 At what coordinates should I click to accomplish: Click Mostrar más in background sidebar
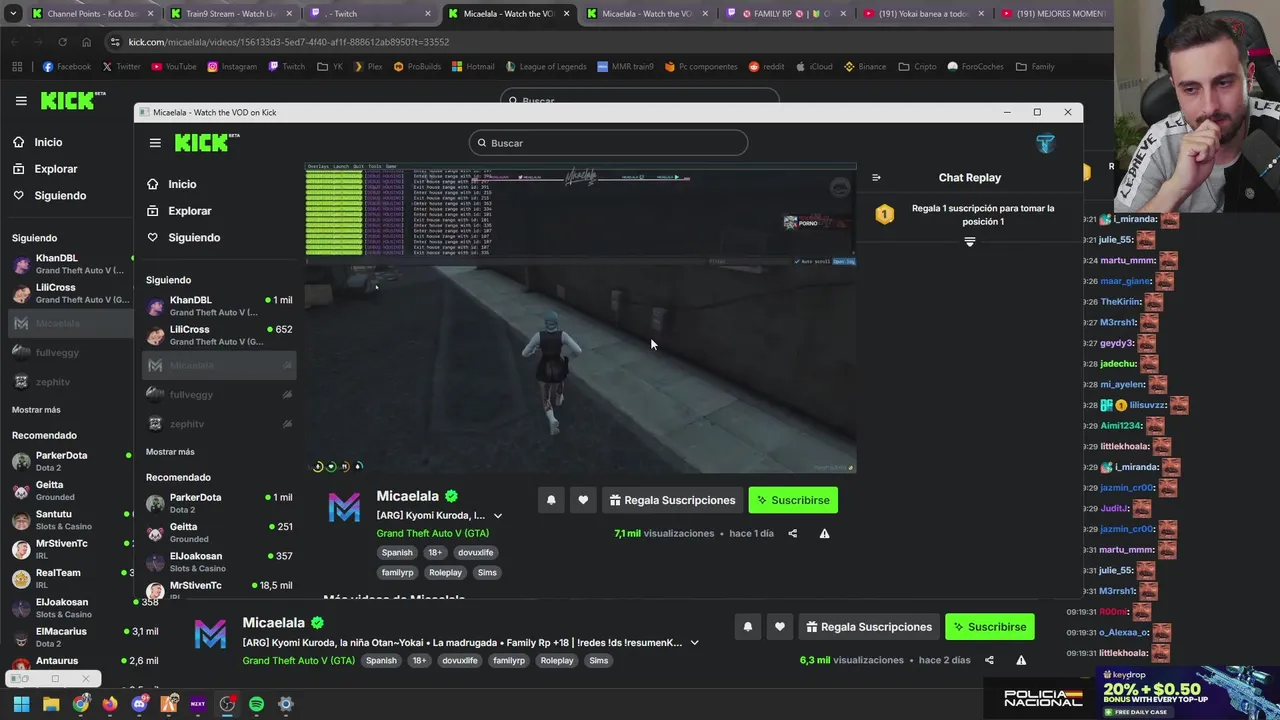click(x=36, y=410)
